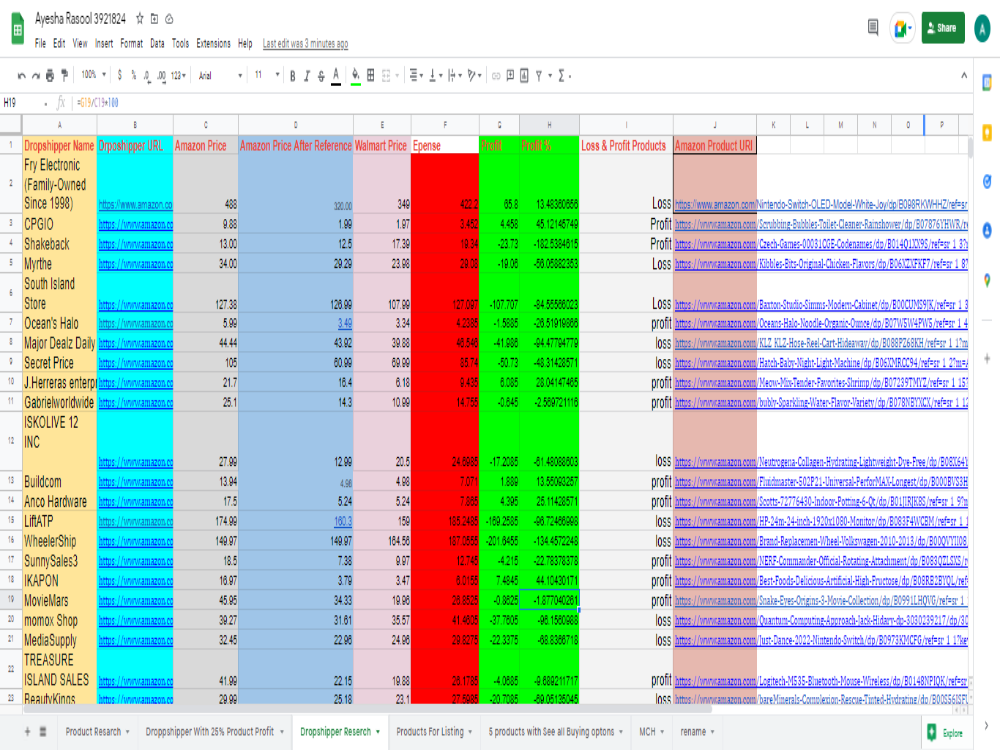Open more number formats dropdown
The width and height of the screenshot is (1000, 750).
coord(179,76)
